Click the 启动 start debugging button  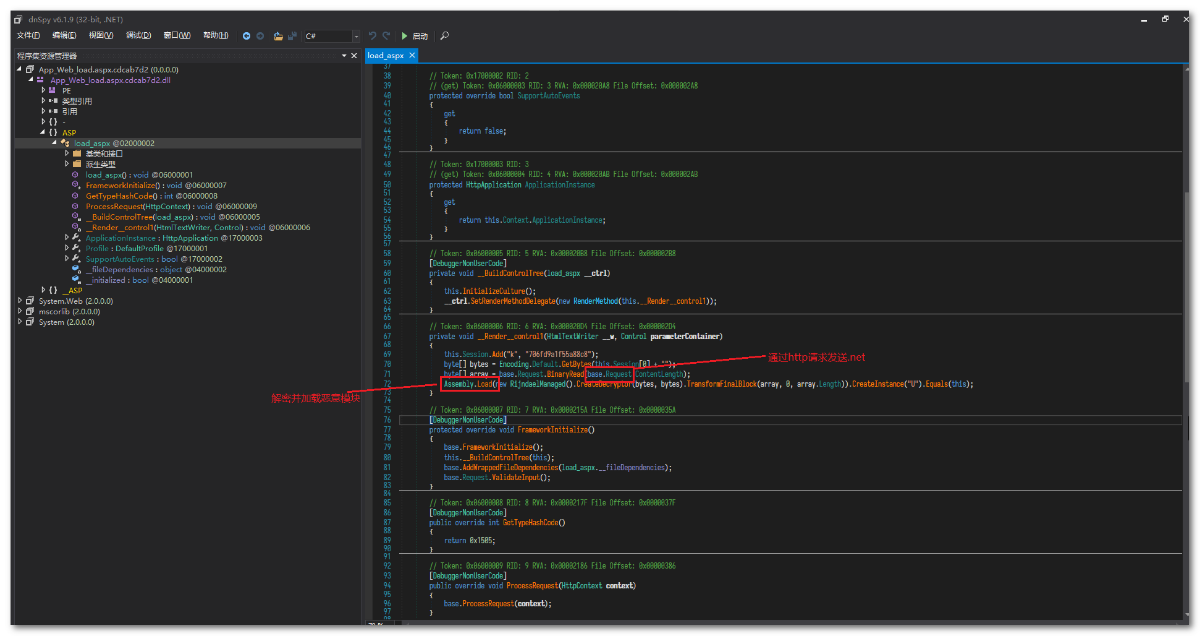coord(413,36)
